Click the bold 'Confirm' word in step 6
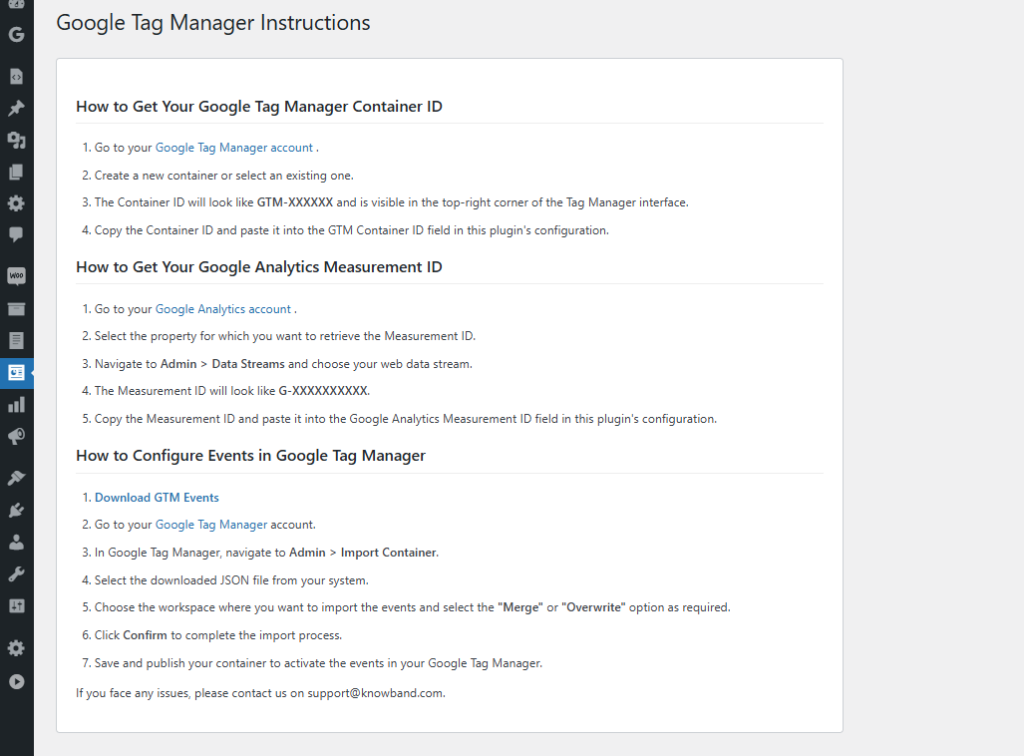This screenshot has width=1024, height=756. pos(144,635)
